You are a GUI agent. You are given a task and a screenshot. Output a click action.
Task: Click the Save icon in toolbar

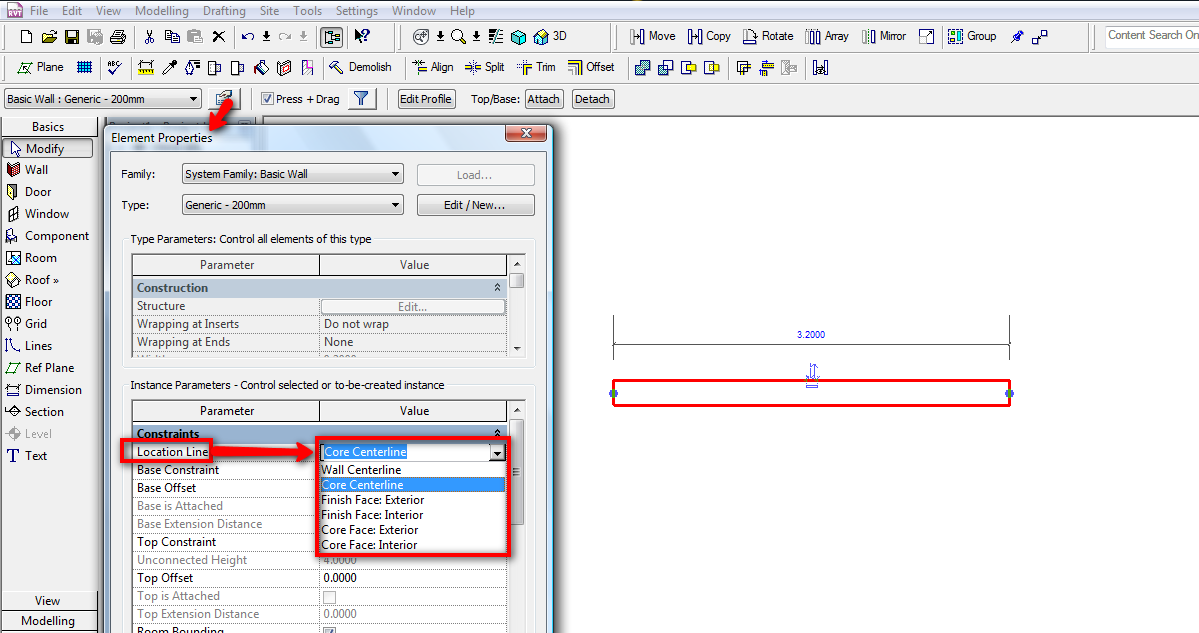pos(72,37)
